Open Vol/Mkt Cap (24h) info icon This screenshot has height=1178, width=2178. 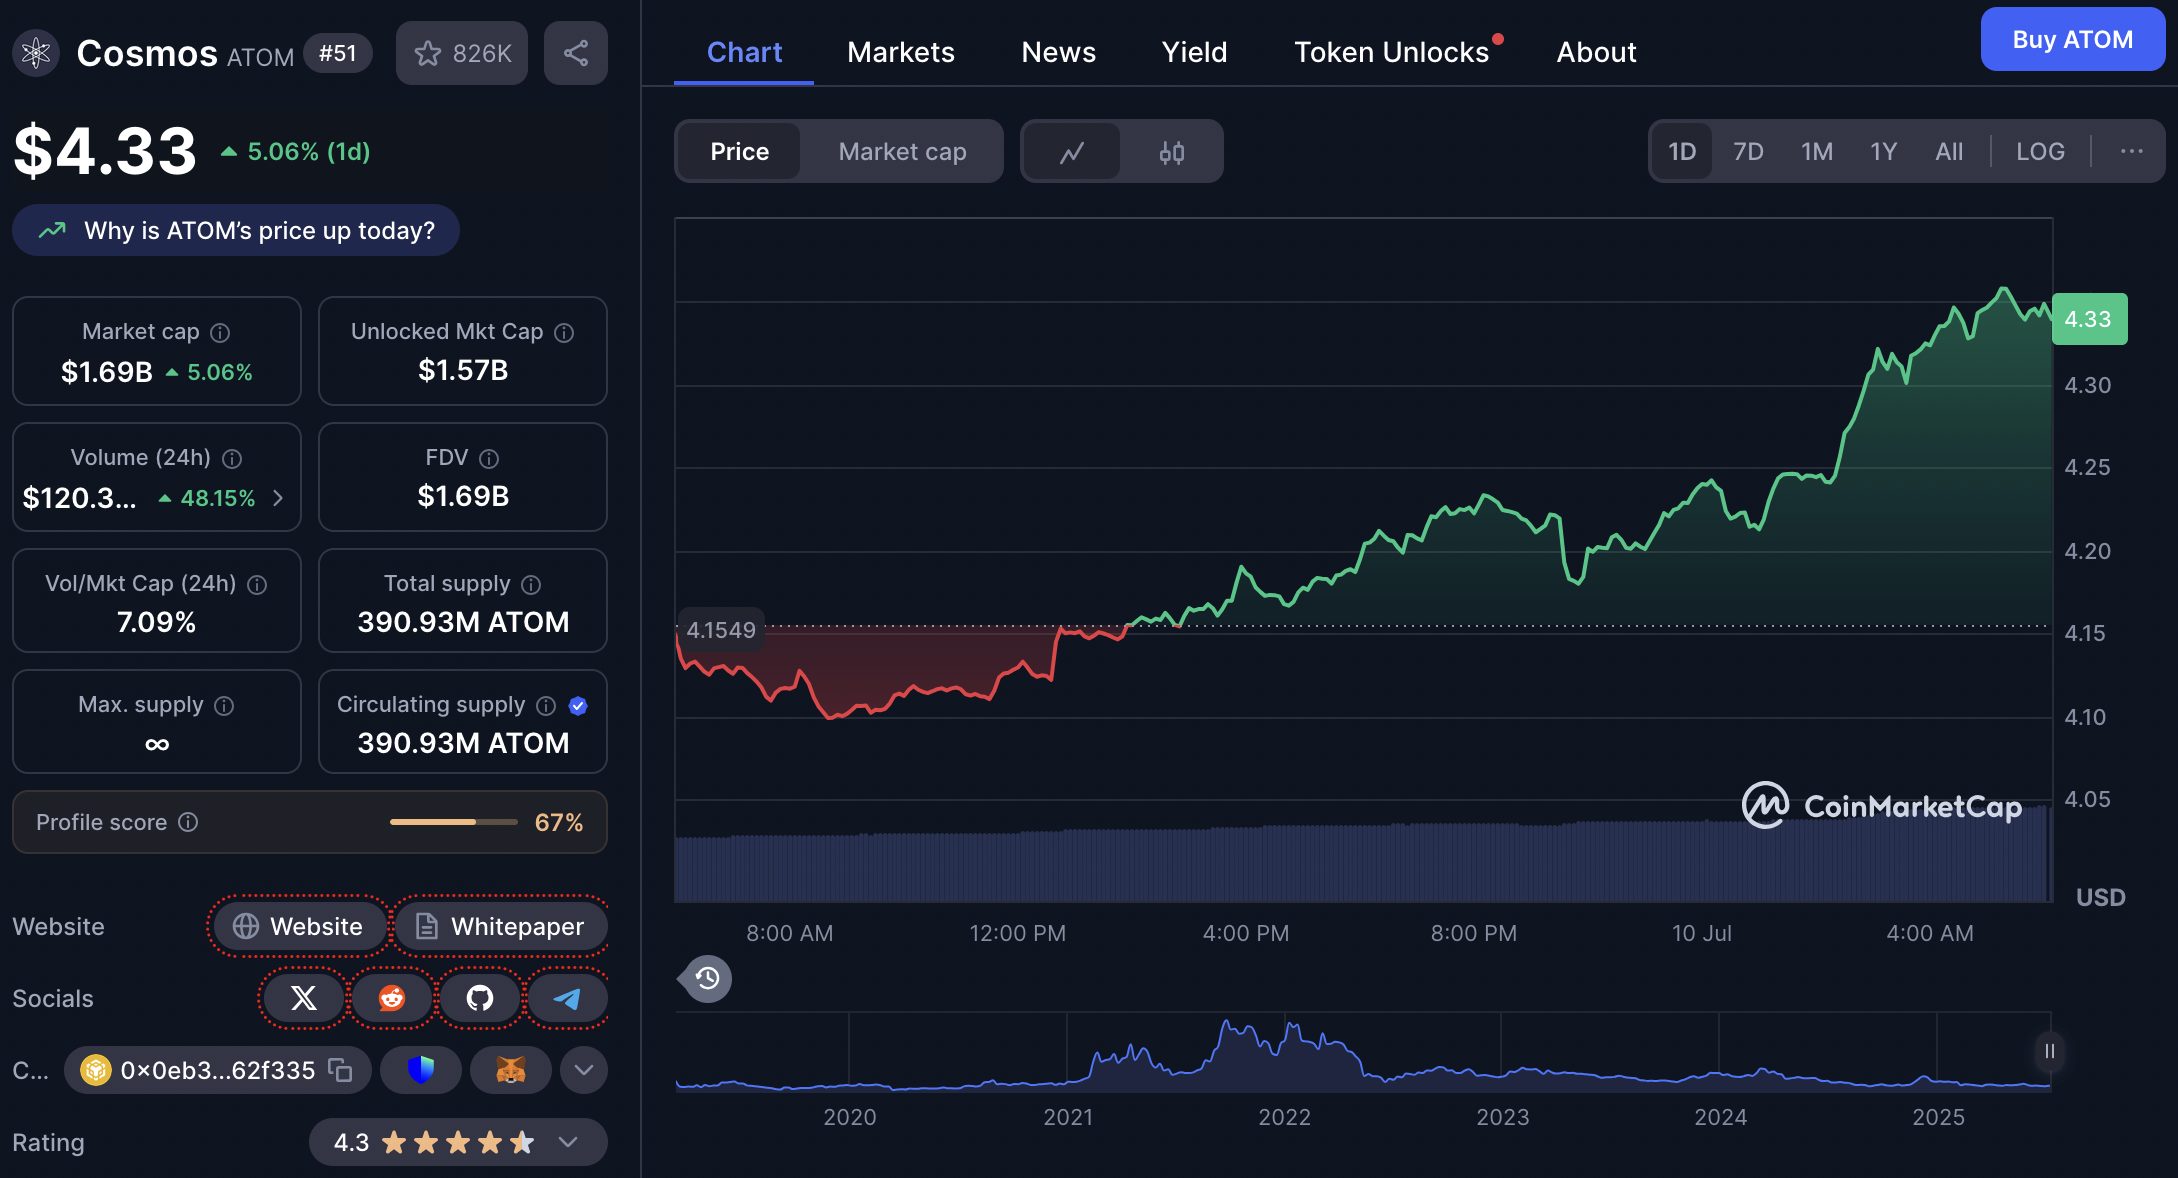[x=257, y=585]
